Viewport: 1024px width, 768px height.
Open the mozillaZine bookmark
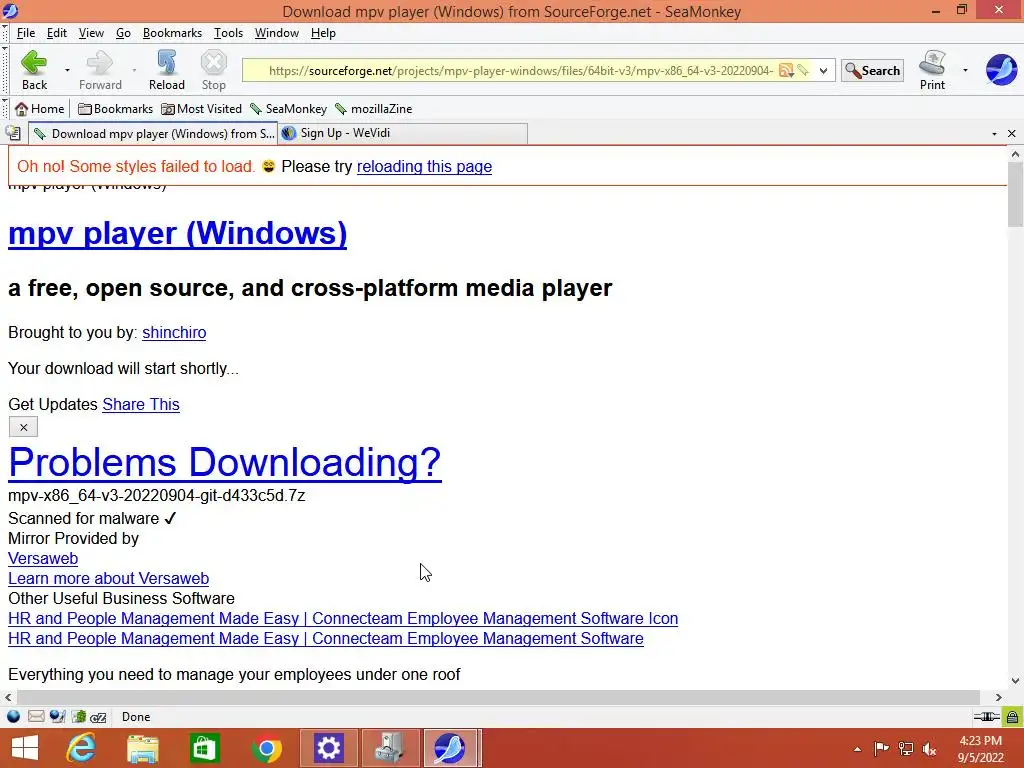point(374,109)
